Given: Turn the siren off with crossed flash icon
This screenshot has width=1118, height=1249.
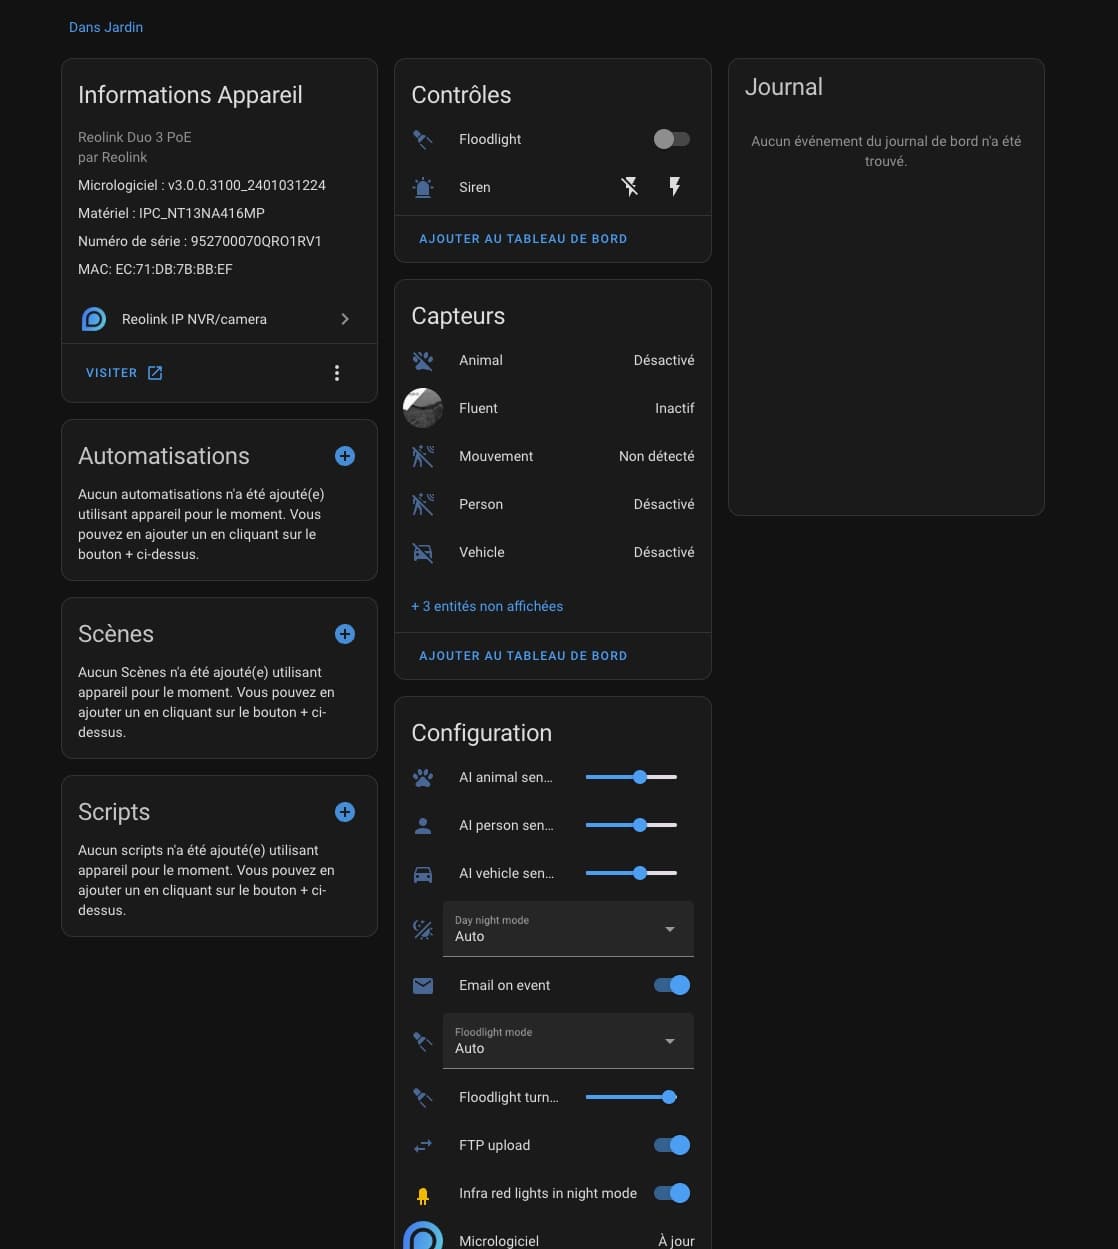Looking at the screenshot, I should point(630,187).
